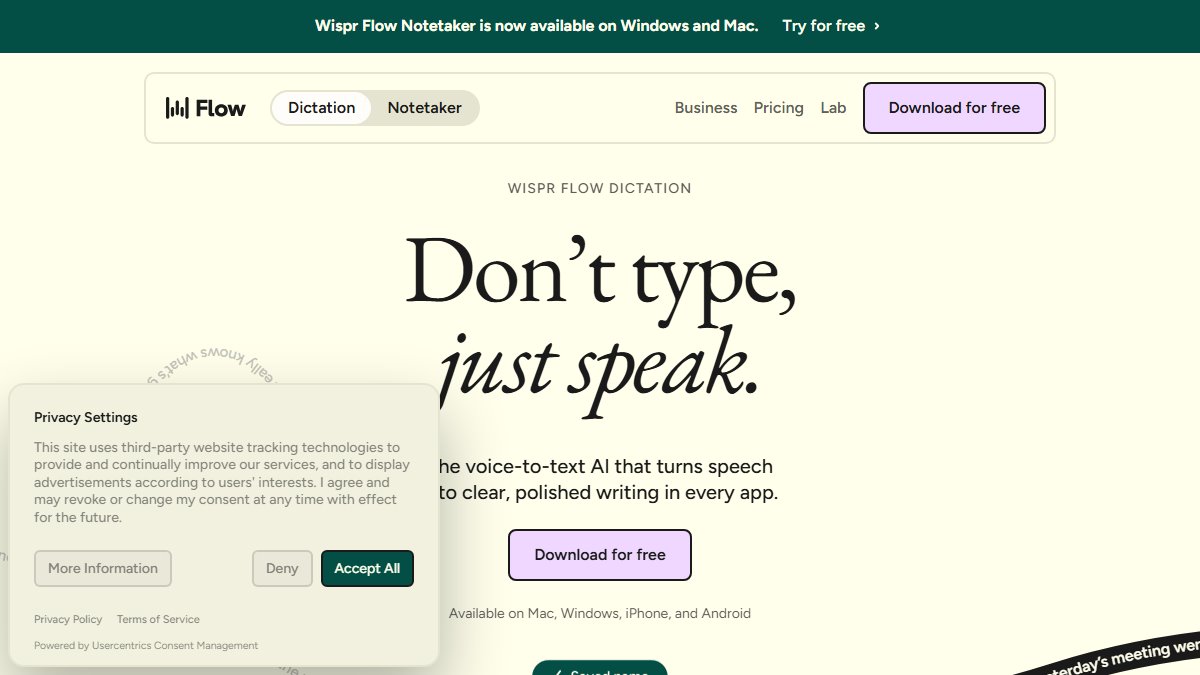
Task: Click the Privacy Settings title
Action: pos(86,417)
